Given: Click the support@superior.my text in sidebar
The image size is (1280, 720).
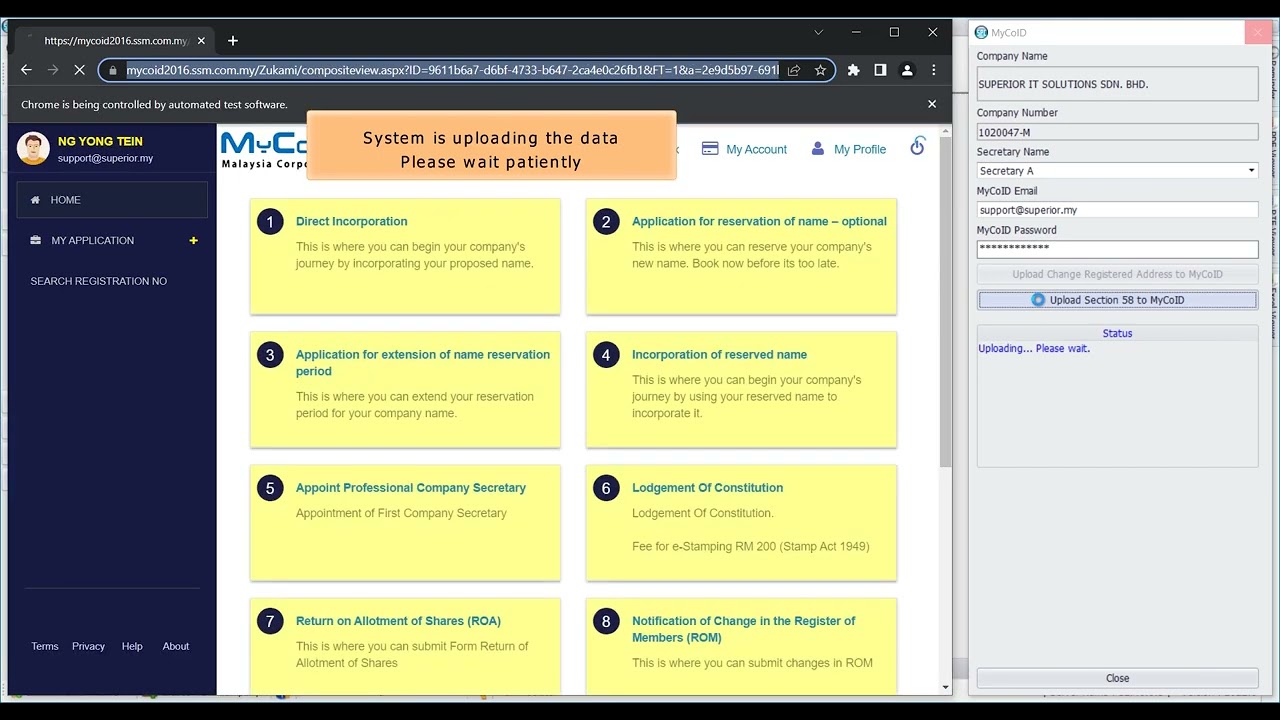Looking at the screenshot, I should (105, 158).
